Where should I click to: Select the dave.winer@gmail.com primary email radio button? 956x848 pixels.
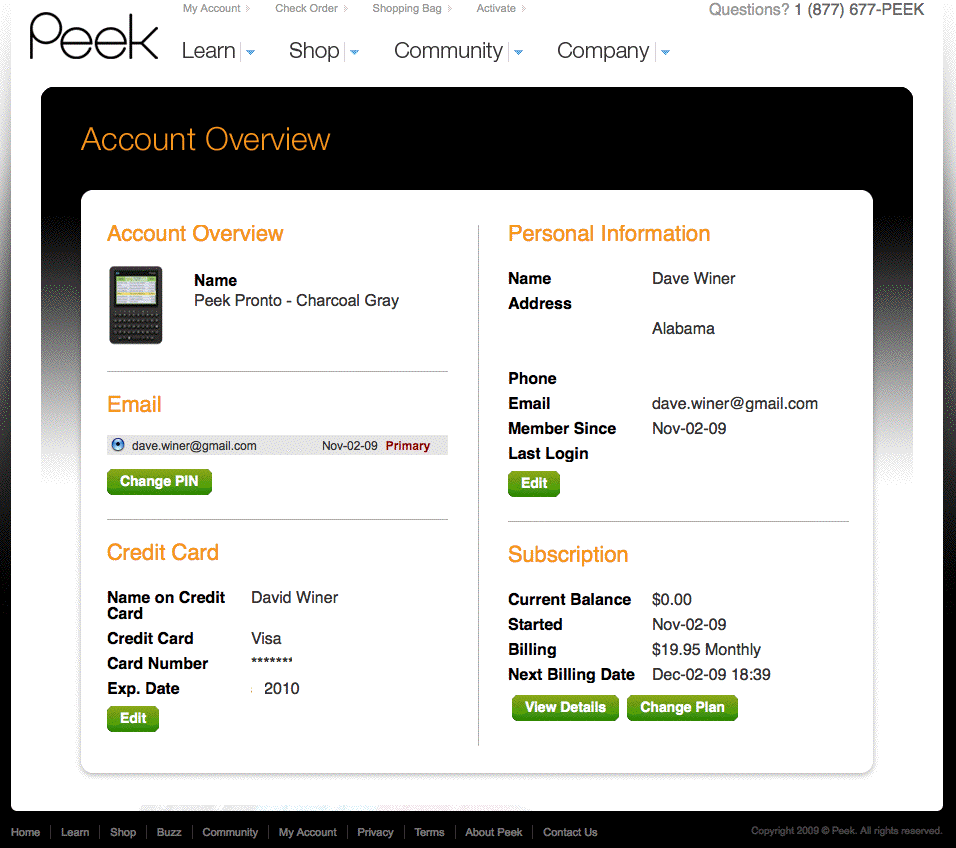(118, 445)
